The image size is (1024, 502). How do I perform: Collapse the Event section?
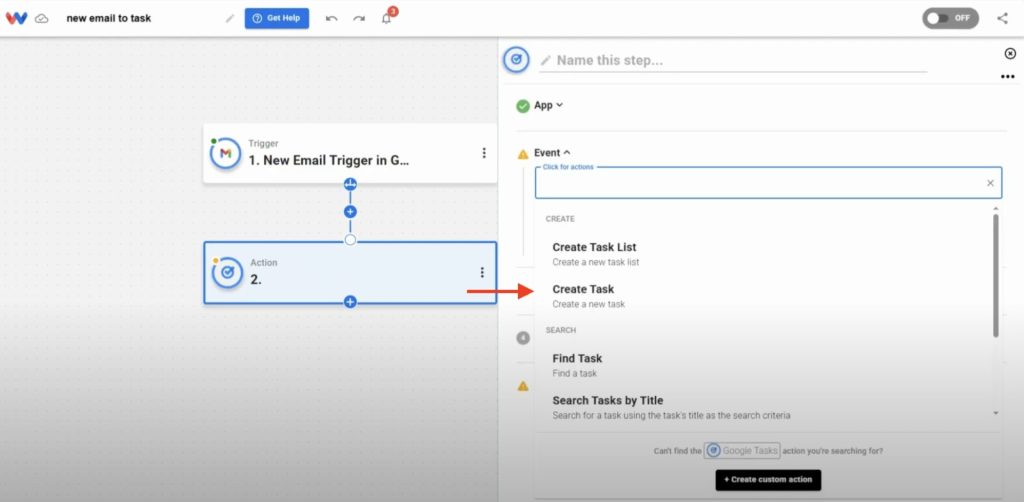coord(552,153)
